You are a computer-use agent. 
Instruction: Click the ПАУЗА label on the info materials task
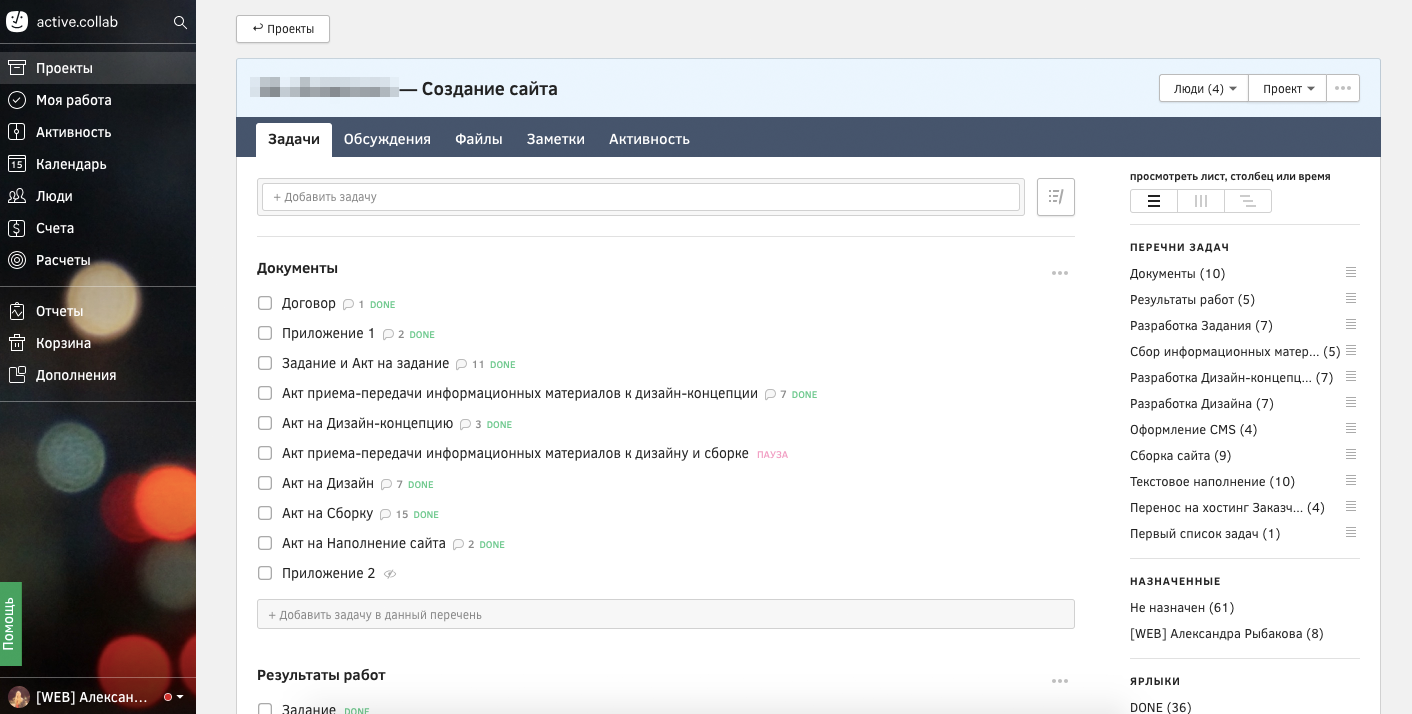(772, 455)
